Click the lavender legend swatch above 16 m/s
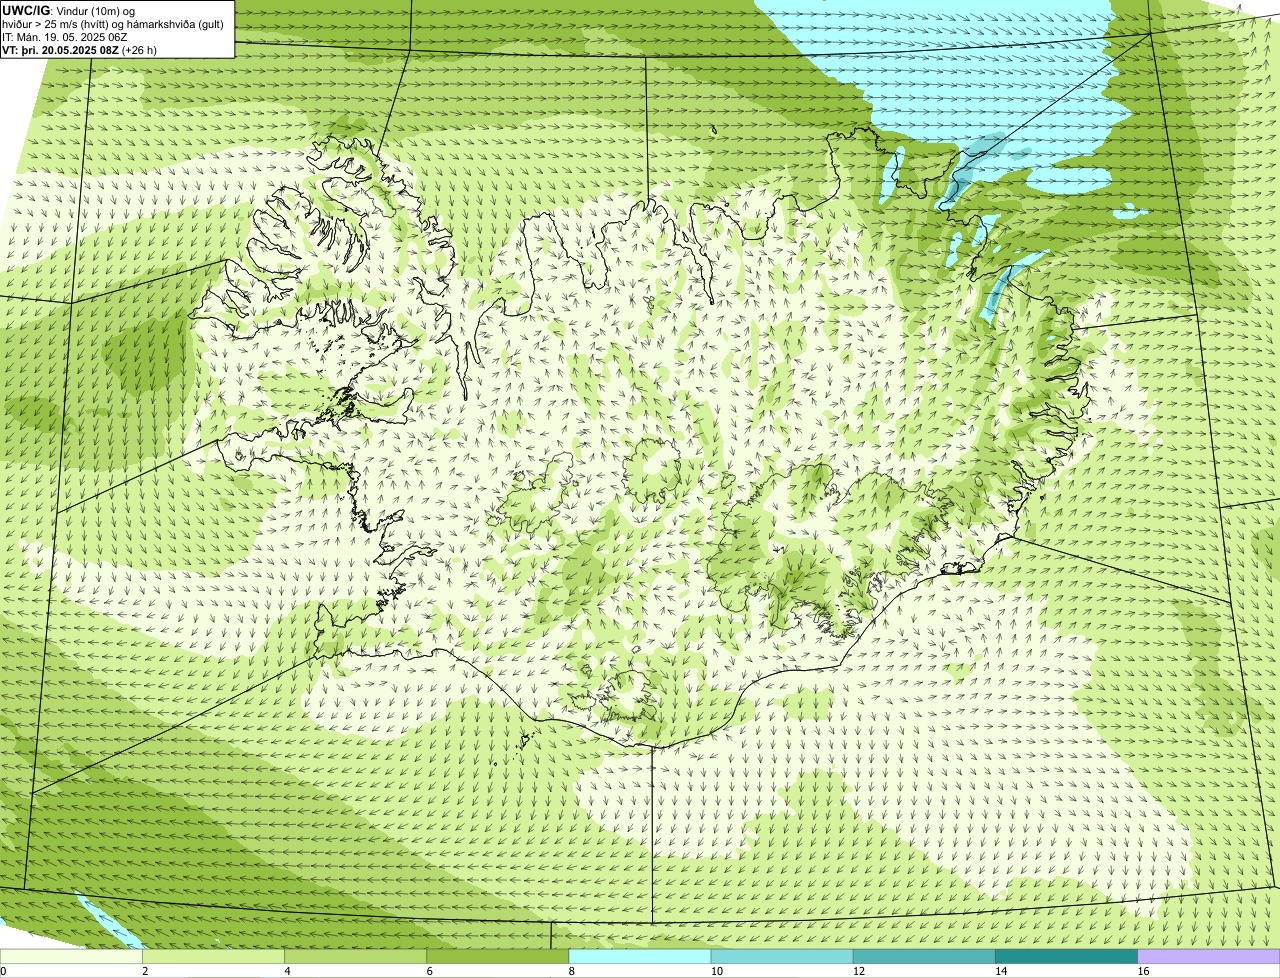1280x978 pixels. 1208,956
